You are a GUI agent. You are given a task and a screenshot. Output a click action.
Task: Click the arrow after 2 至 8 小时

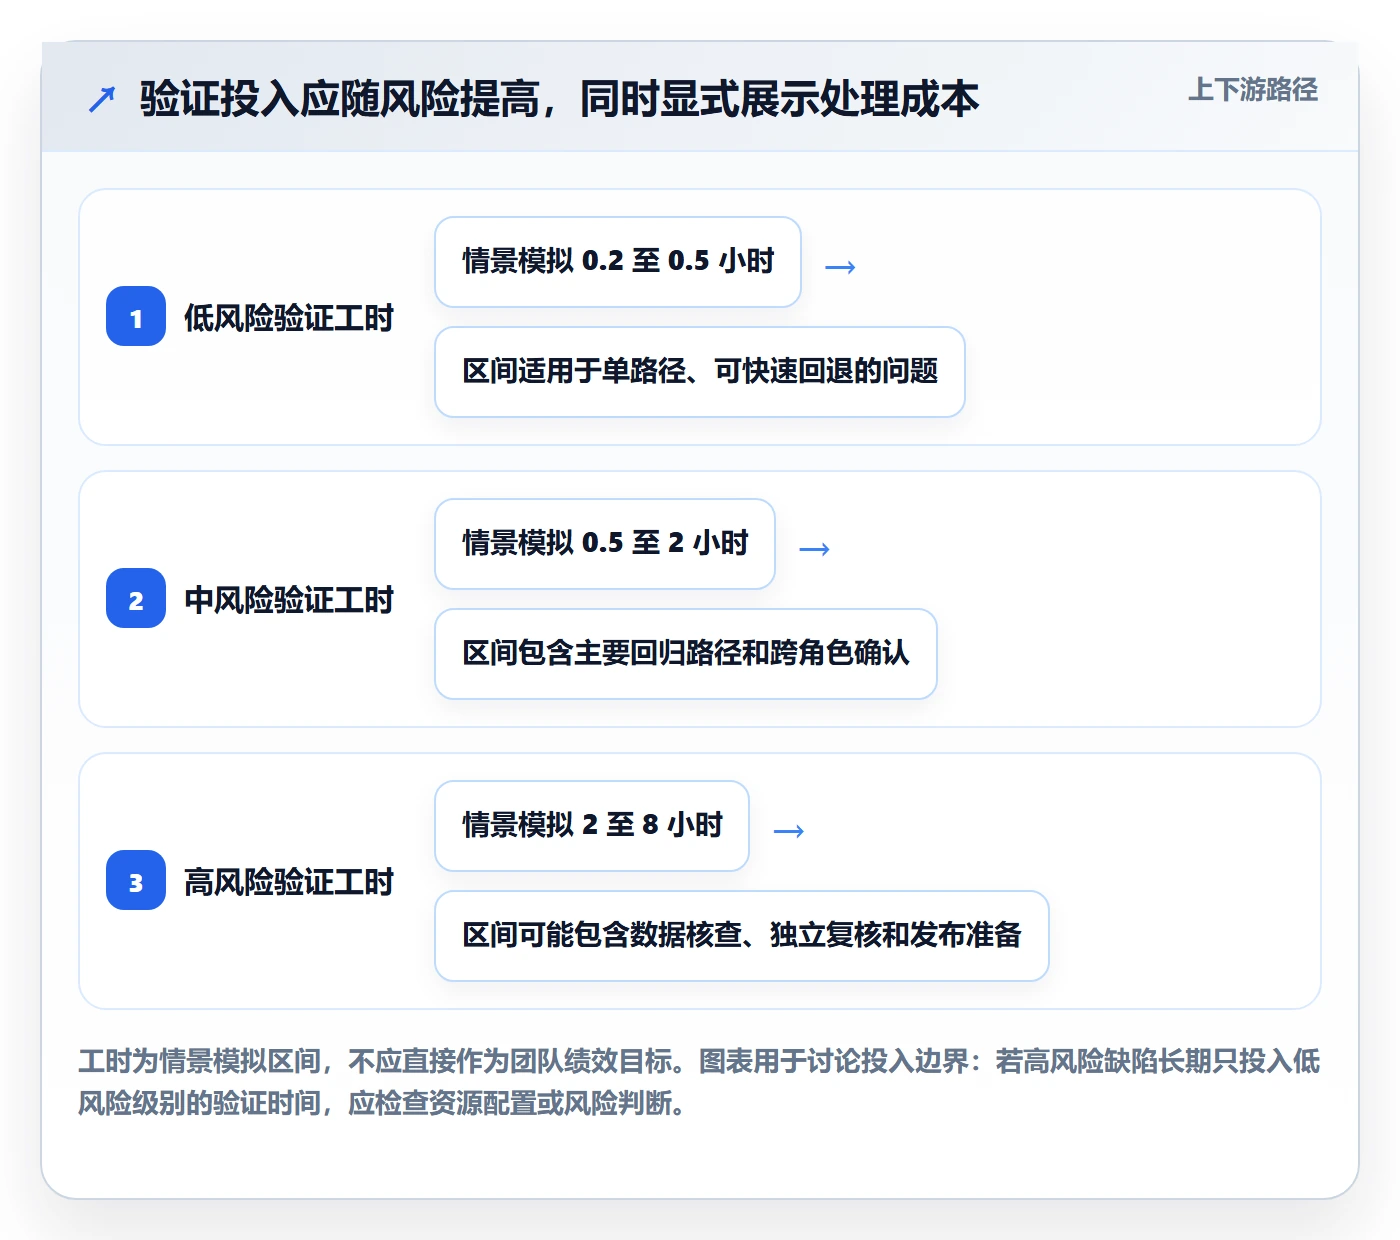click(x=789, y=831)
